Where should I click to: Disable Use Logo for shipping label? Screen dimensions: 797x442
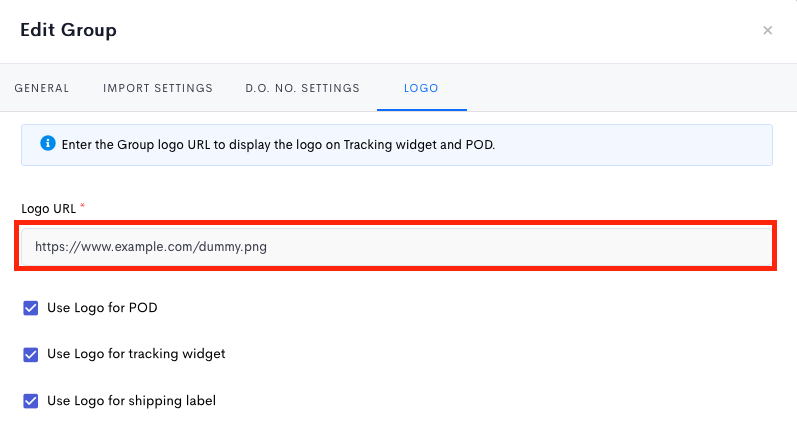point(30,401)
